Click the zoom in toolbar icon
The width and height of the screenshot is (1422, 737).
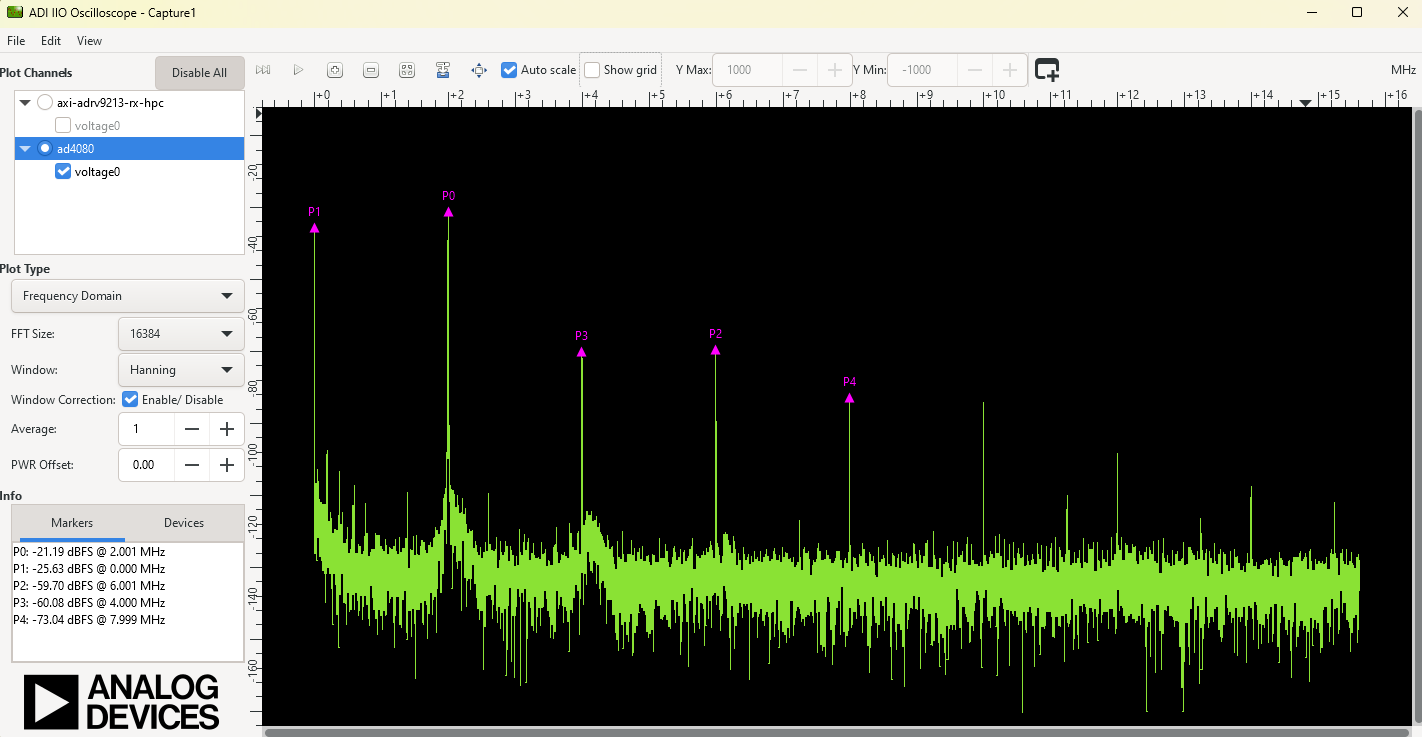(335, 70)
